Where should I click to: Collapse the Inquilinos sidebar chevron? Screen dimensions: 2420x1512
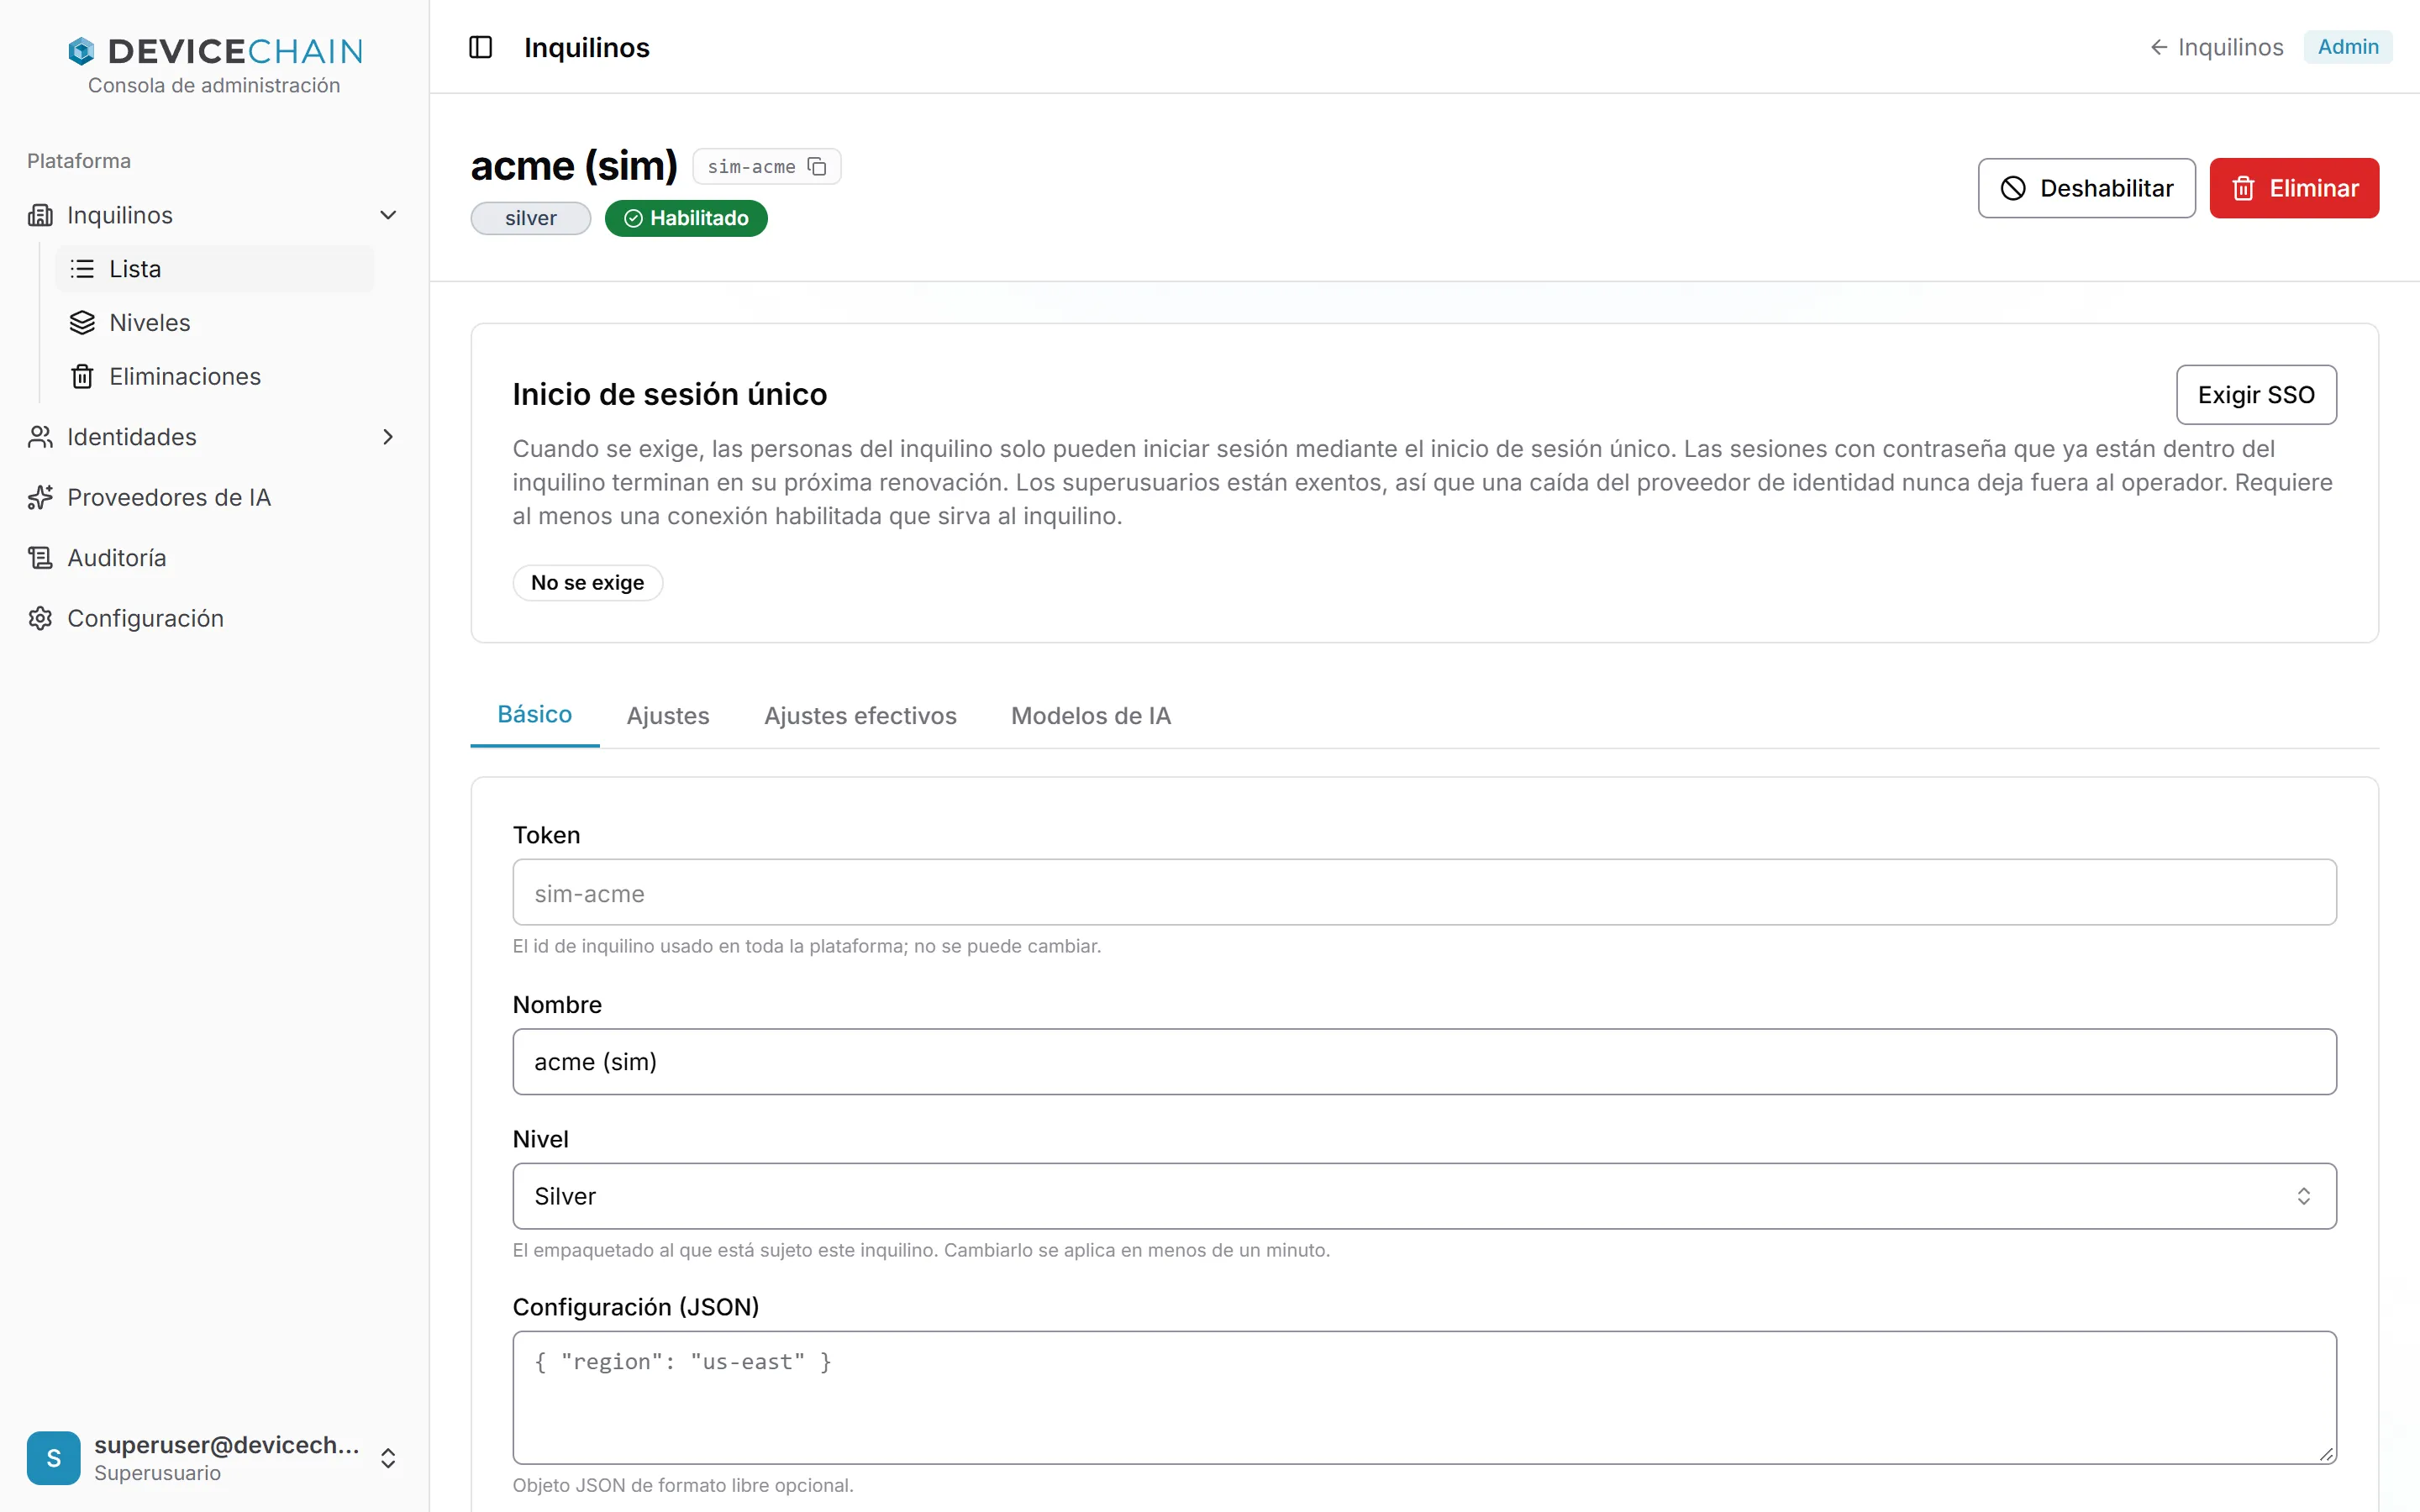pyautogui.click(x=388, y=215)
